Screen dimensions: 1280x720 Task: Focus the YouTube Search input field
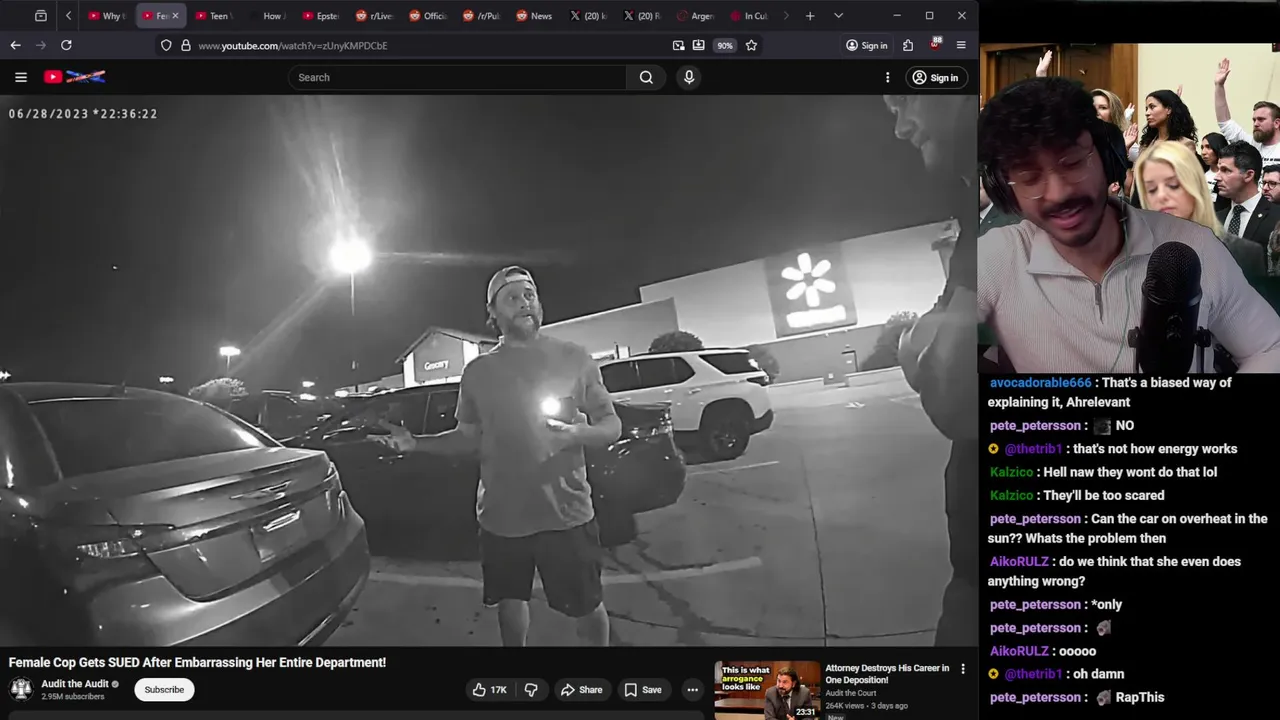[458, 77]
